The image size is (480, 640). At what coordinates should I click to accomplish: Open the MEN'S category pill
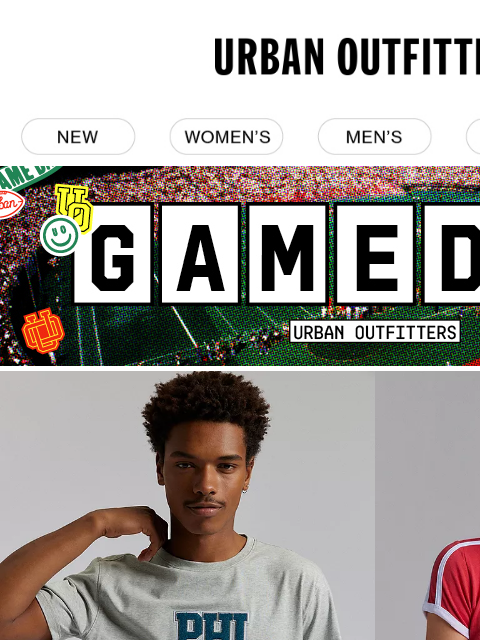[374, 136]
